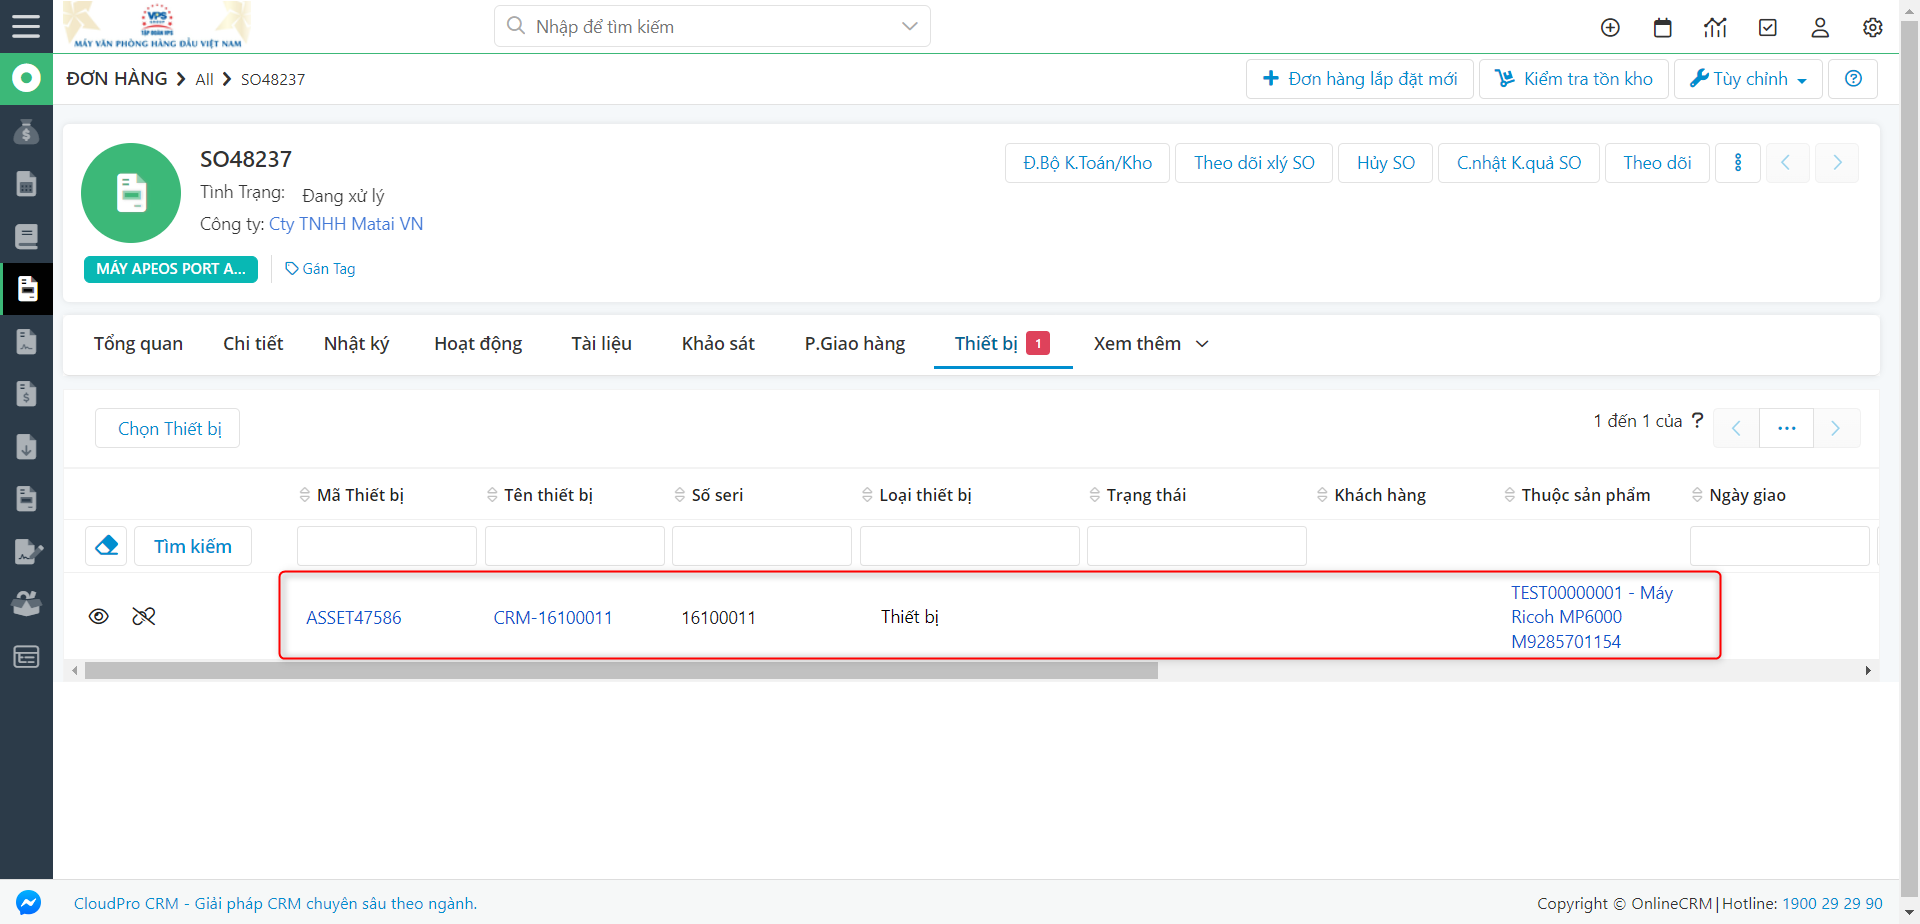Open the Khảo sát tab
The width and height of the screenshot is (1920, 924).
pyautogui.click(x=718, y=344)
